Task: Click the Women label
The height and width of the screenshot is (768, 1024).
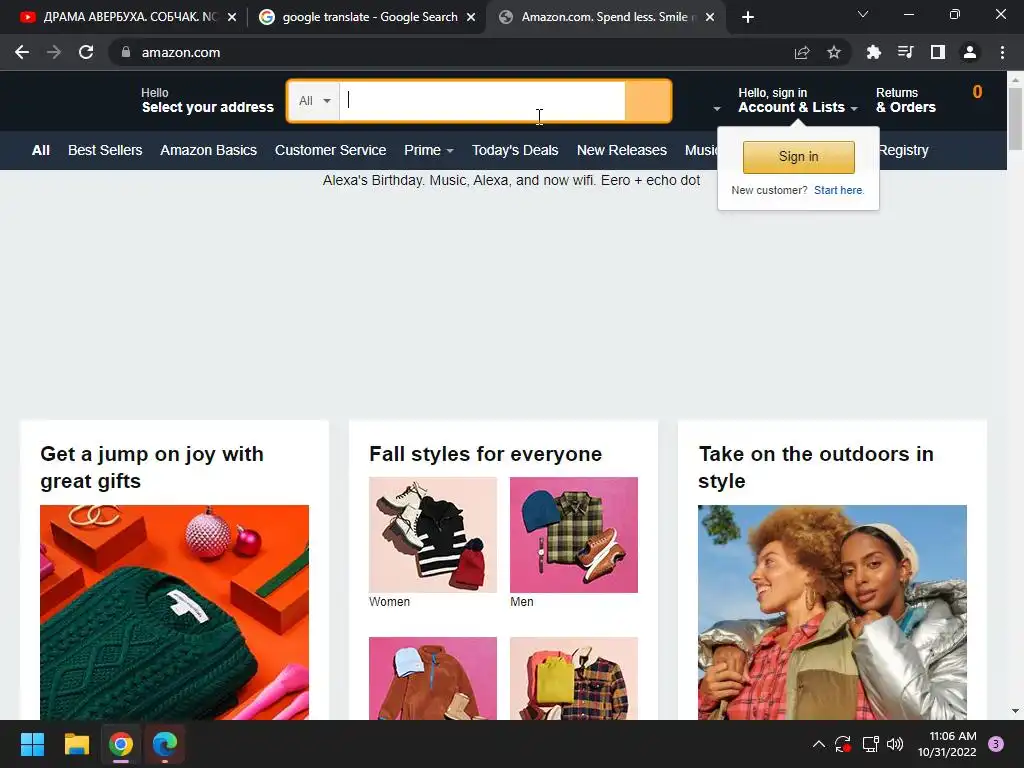Action: (x=389, y=601)
